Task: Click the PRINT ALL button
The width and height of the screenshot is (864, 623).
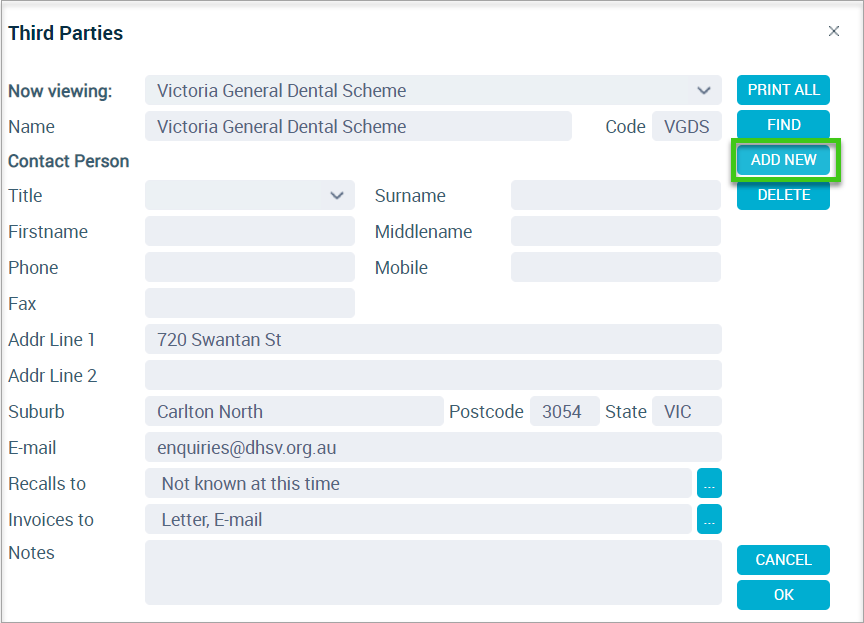Action: pyautogui.click(x=783, y=90)
